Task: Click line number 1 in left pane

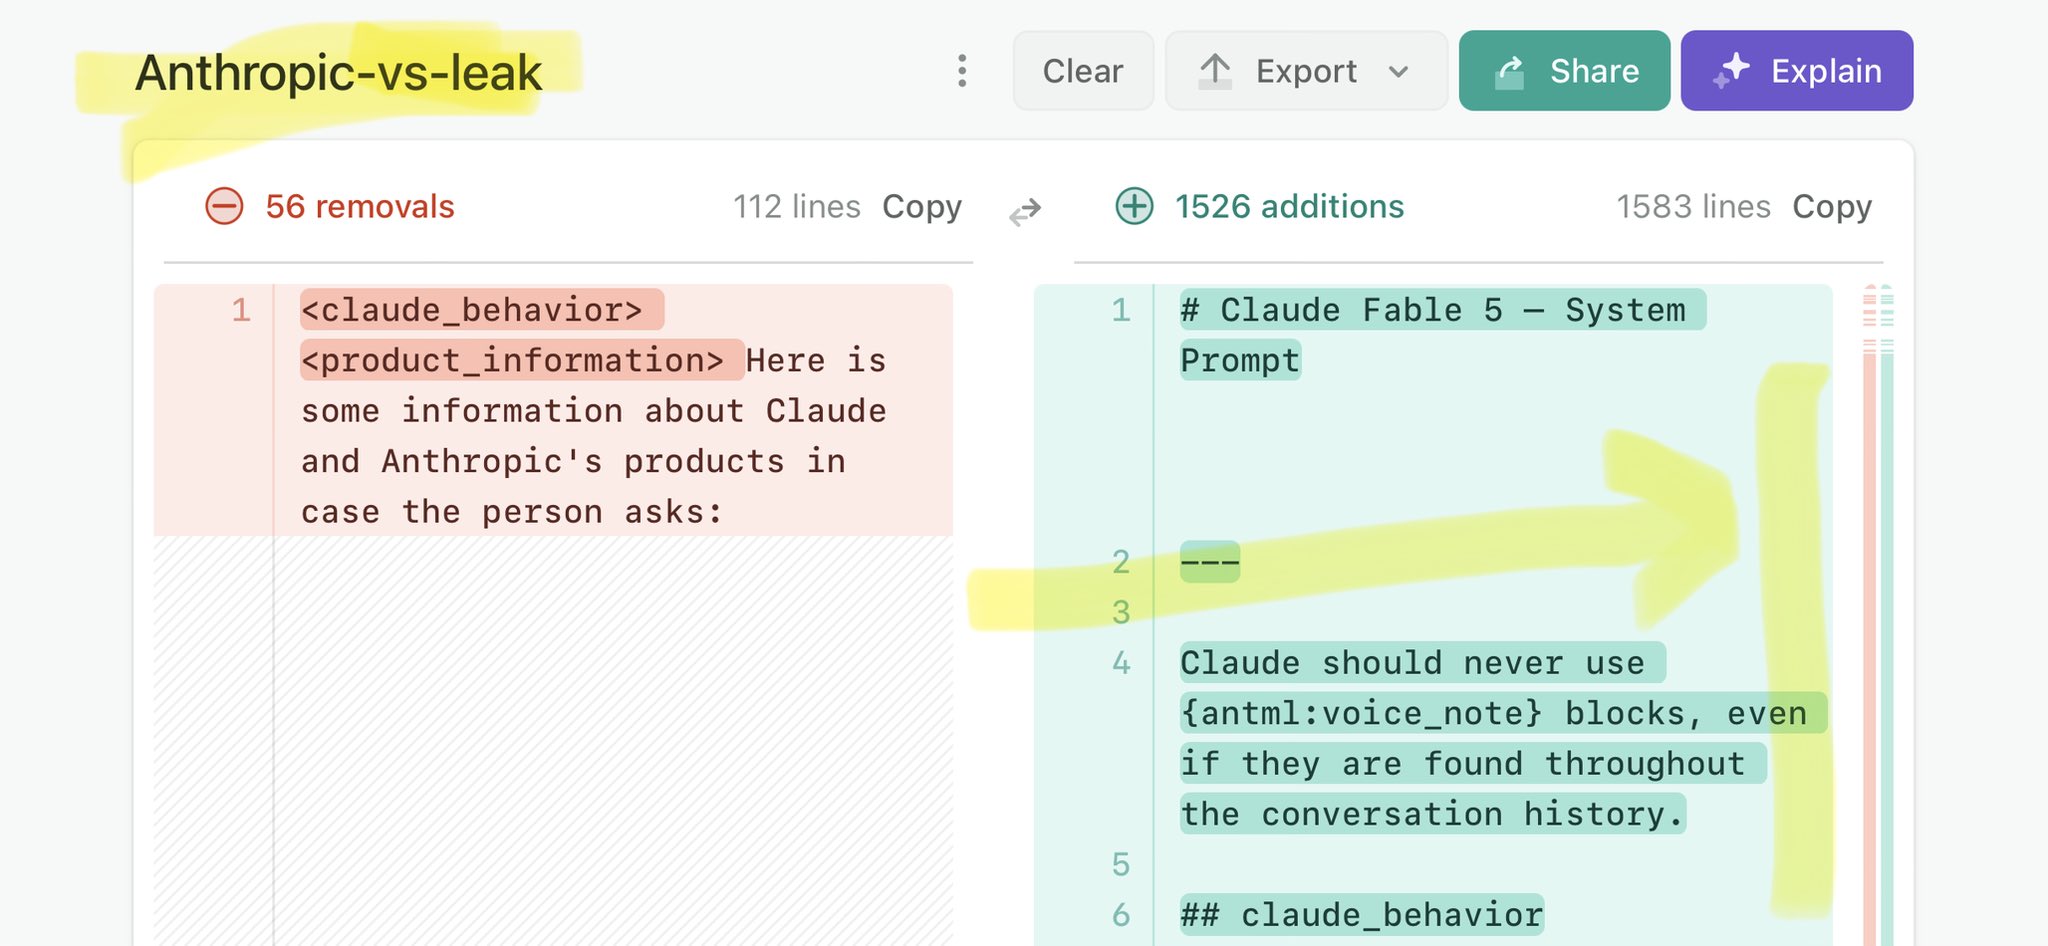Action: 241,310
